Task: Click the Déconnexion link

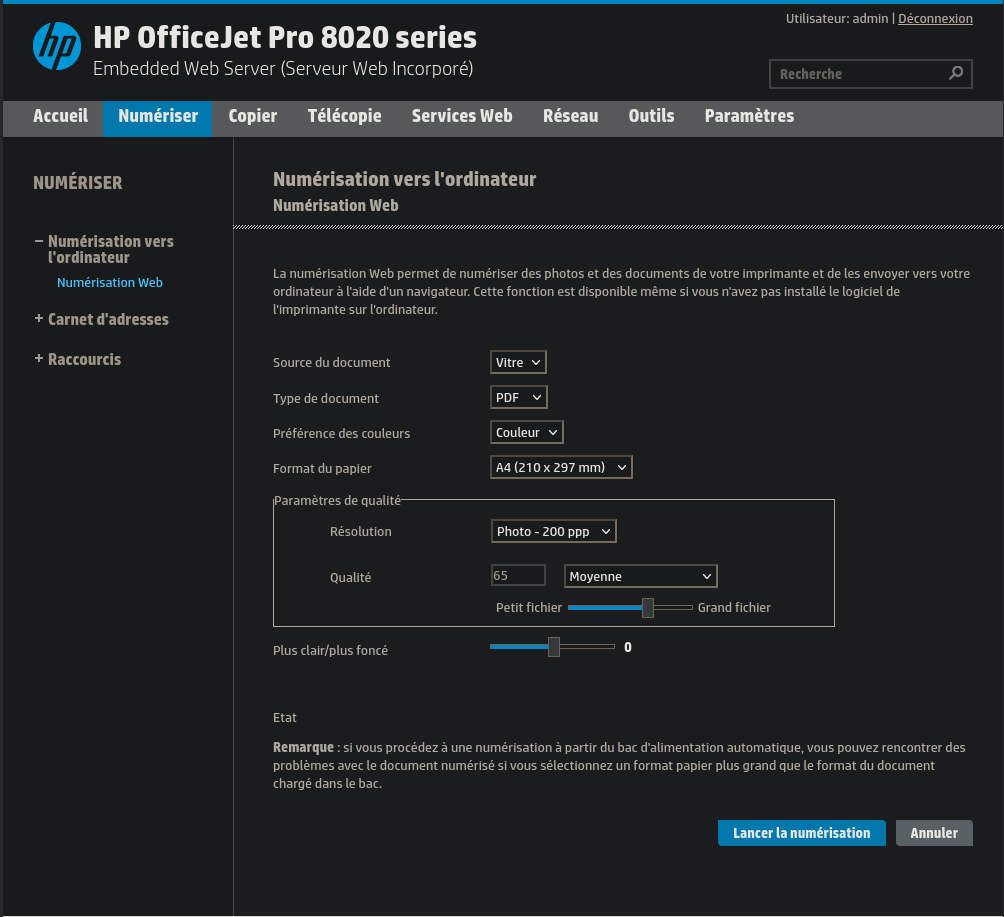Action: (935, 19)
